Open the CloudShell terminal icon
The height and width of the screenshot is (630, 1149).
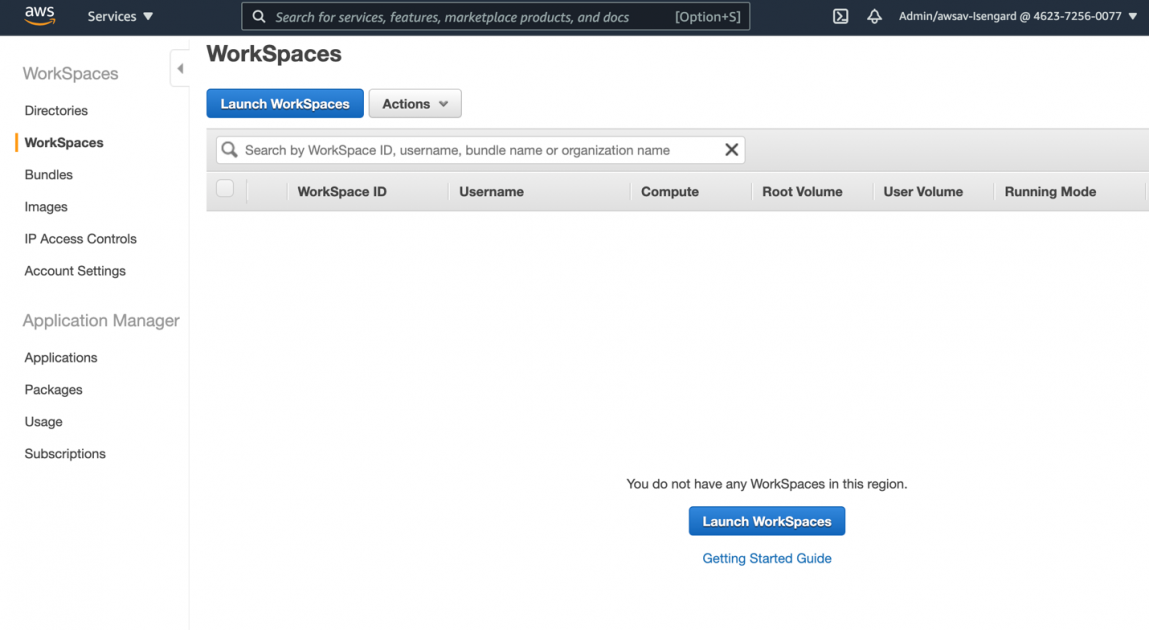[x=840, y=16]
